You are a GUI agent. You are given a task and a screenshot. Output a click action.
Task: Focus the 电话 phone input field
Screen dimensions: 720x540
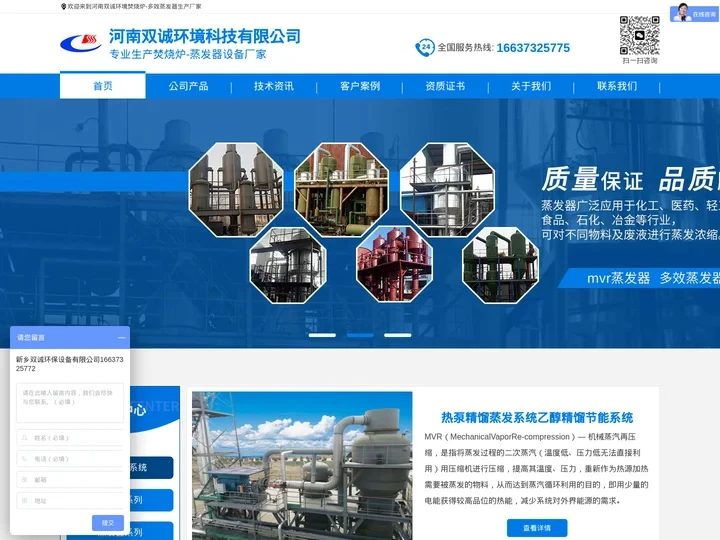click(70, 459)
